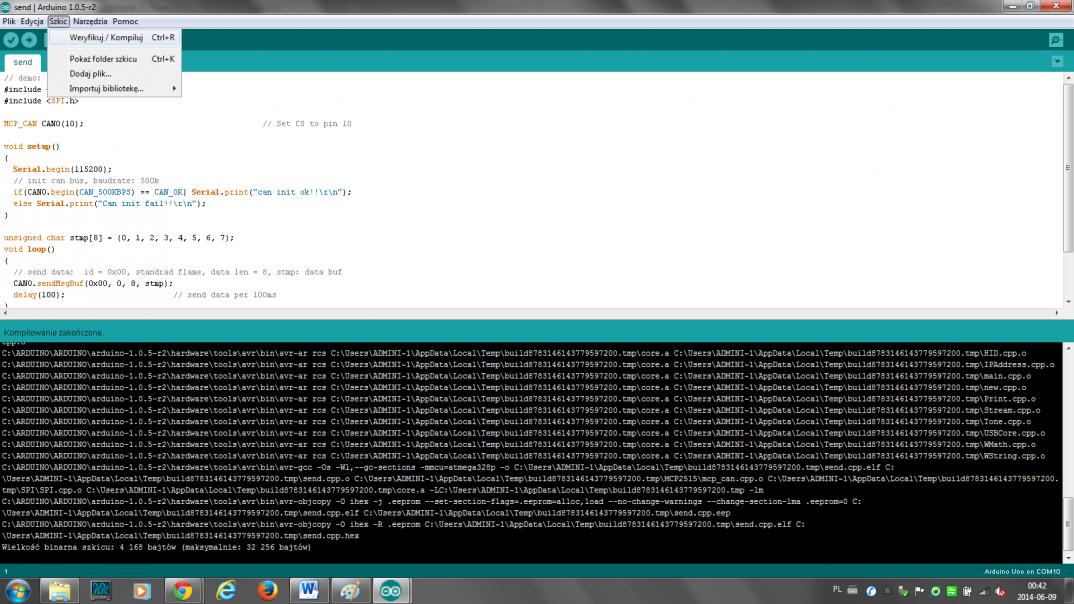The height and width of the screenshot is (604, 1074).
Task: Click the code editor vertical scrollbar thumb
Action: click(x=1068, y=168)
